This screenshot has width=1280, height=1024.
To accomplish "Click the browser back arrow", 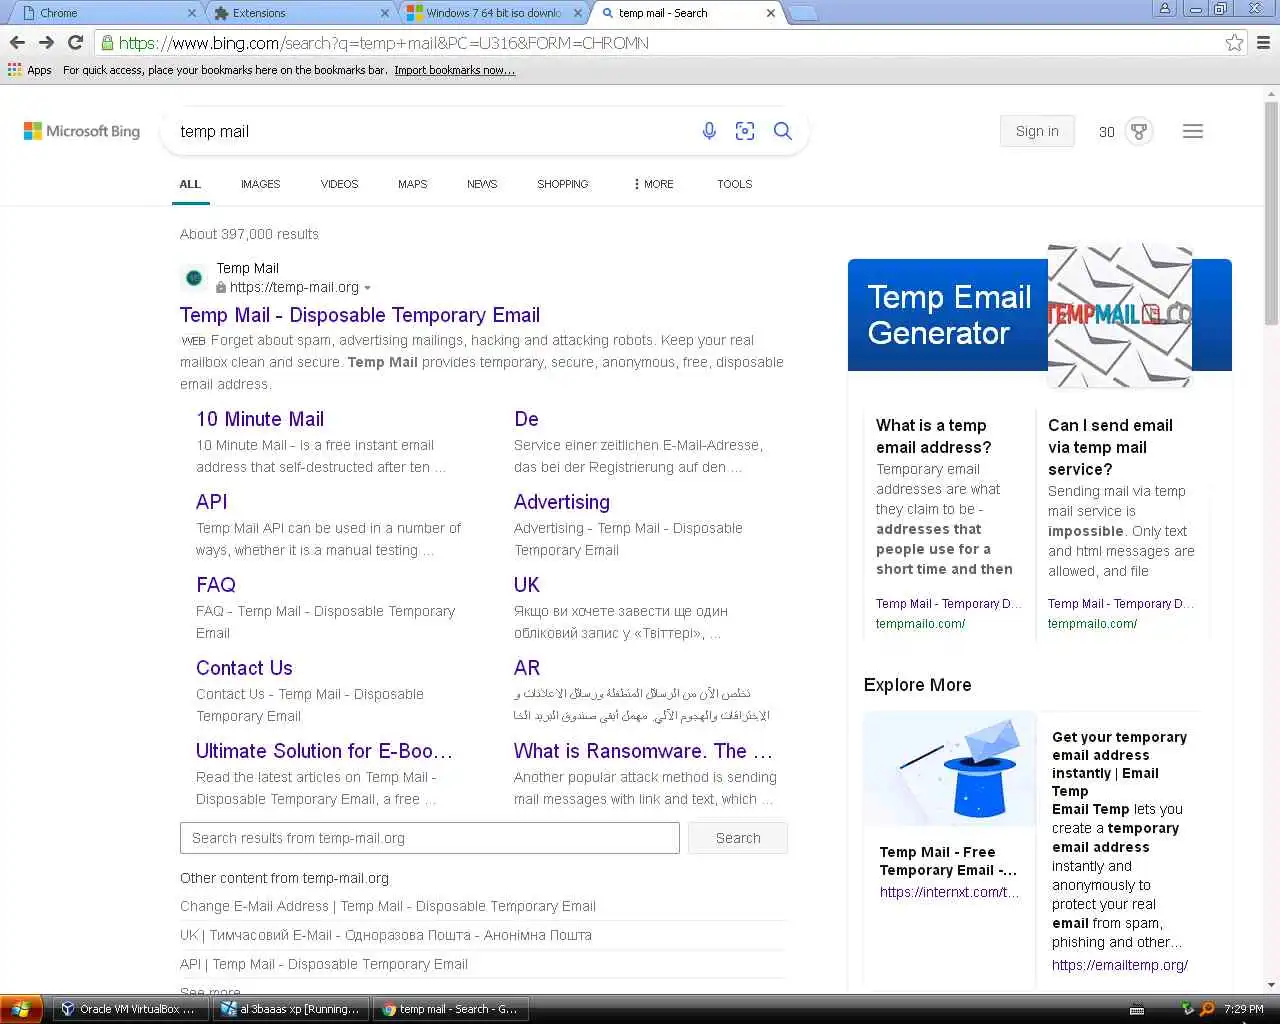I will pyautogui.click(x=17, y=43).
